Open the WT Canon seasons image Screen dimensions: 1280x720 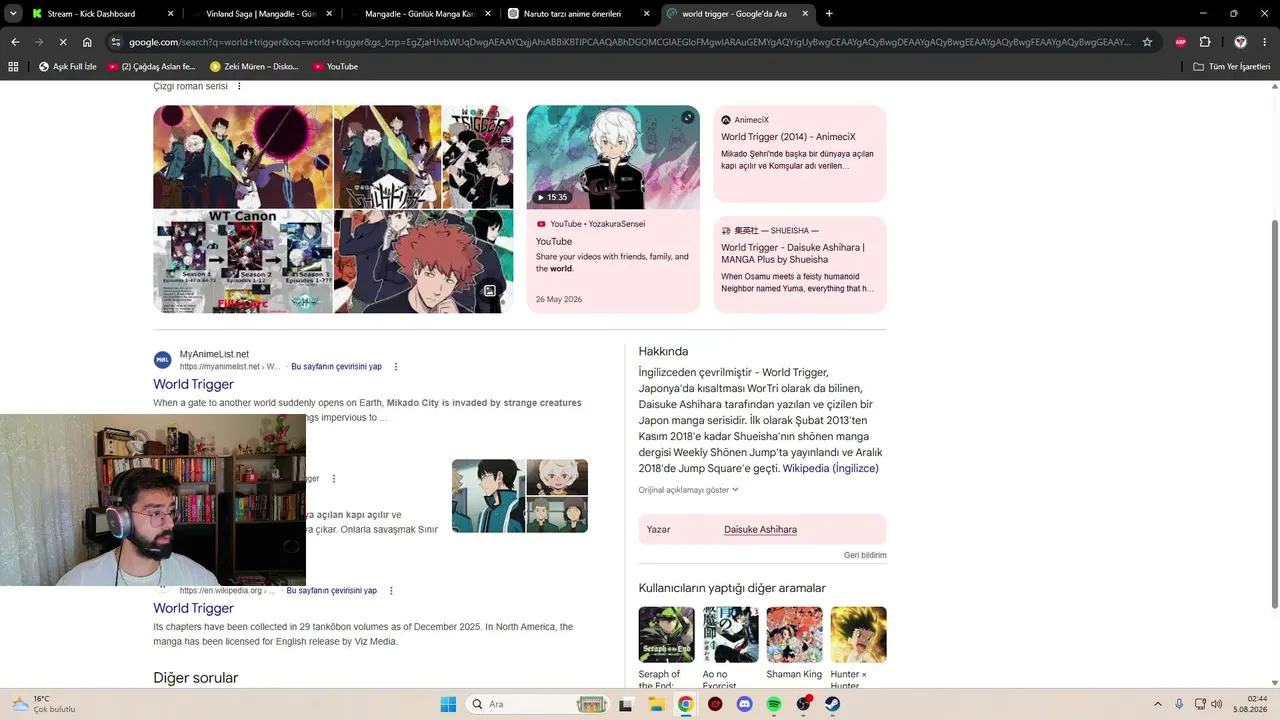click(243, 262)
